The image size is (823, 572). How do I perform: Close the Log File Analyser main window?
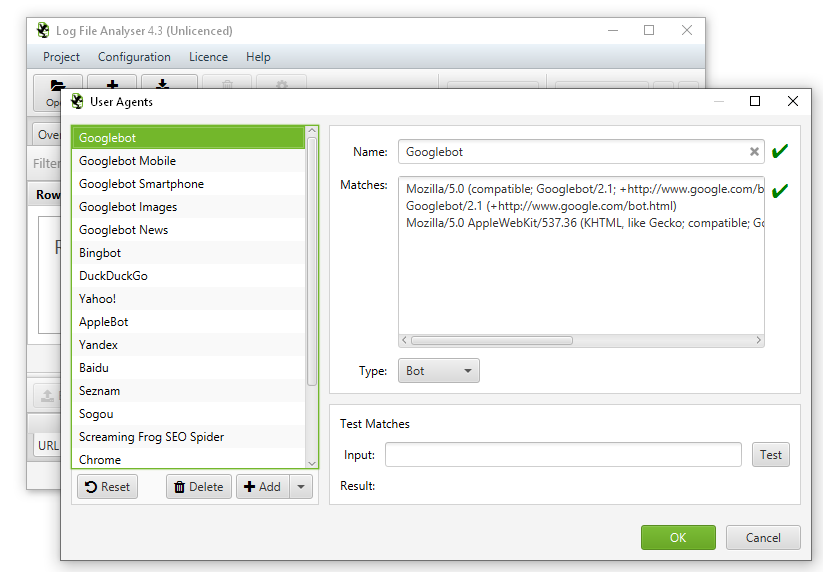[687, 30]
